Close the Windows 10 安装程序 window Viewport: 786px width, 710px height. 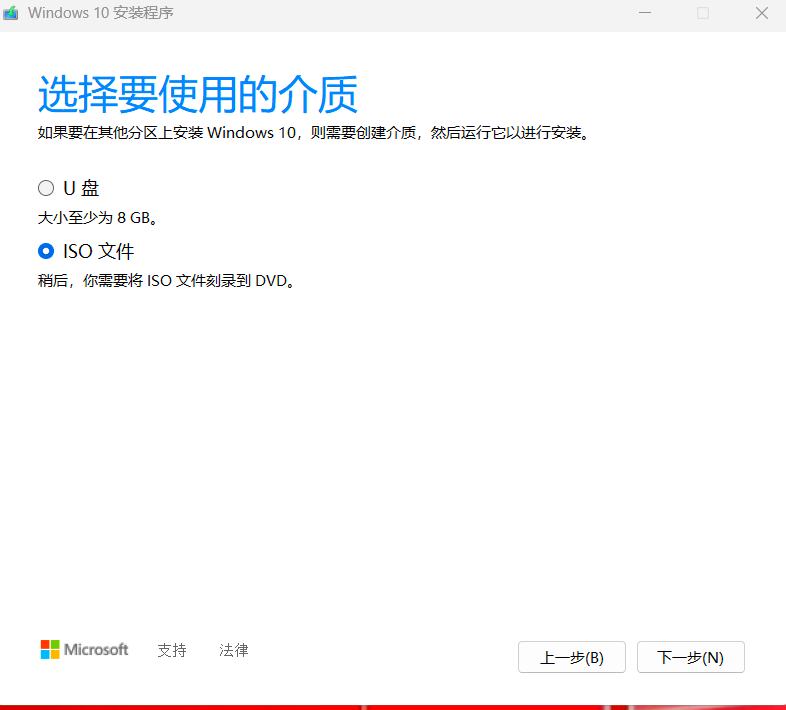[762, 13]
